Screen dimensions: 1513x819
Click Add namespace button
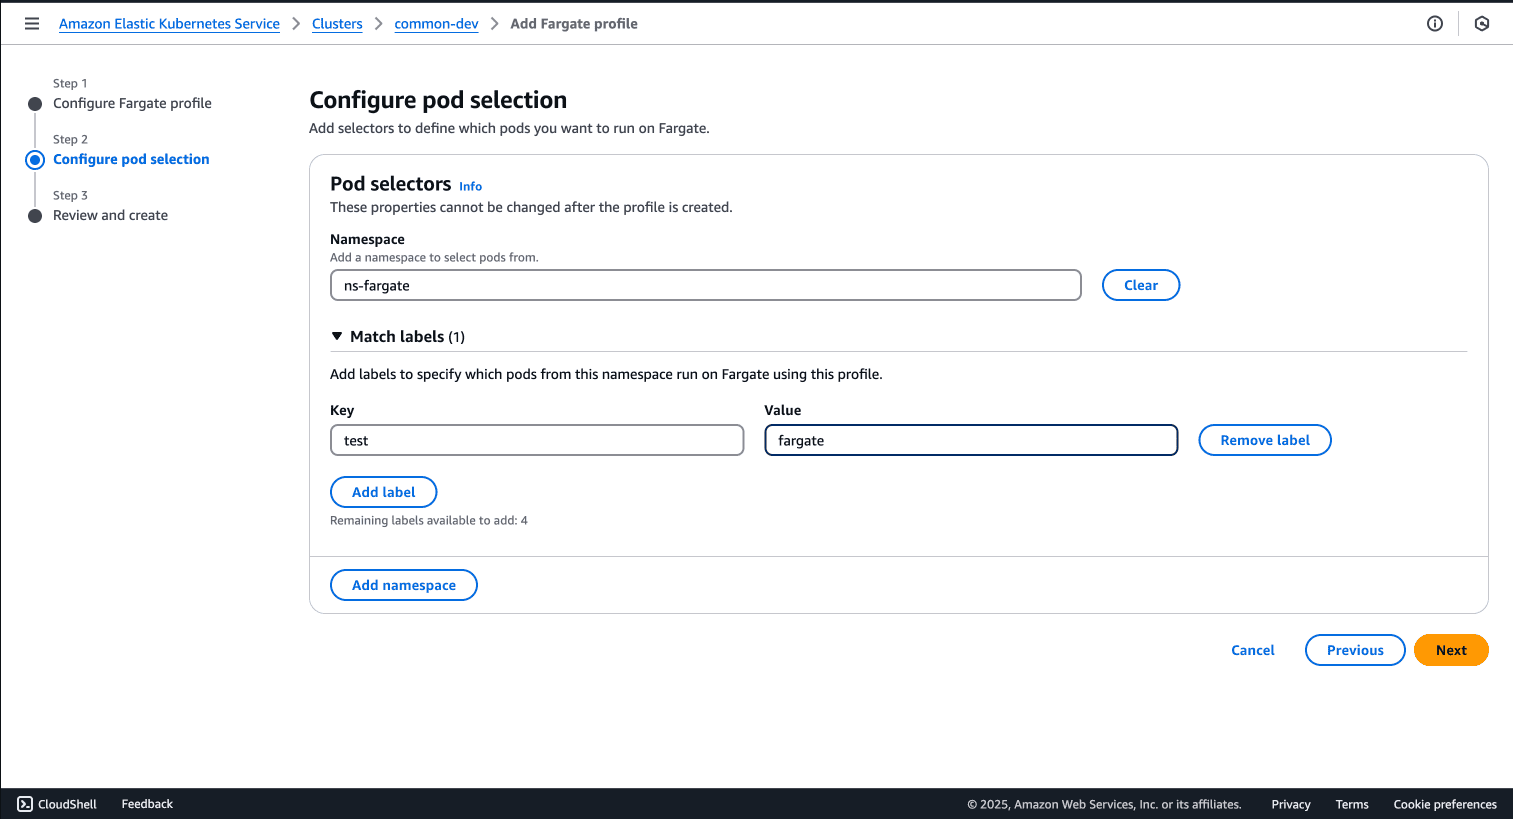coord(403,585)
